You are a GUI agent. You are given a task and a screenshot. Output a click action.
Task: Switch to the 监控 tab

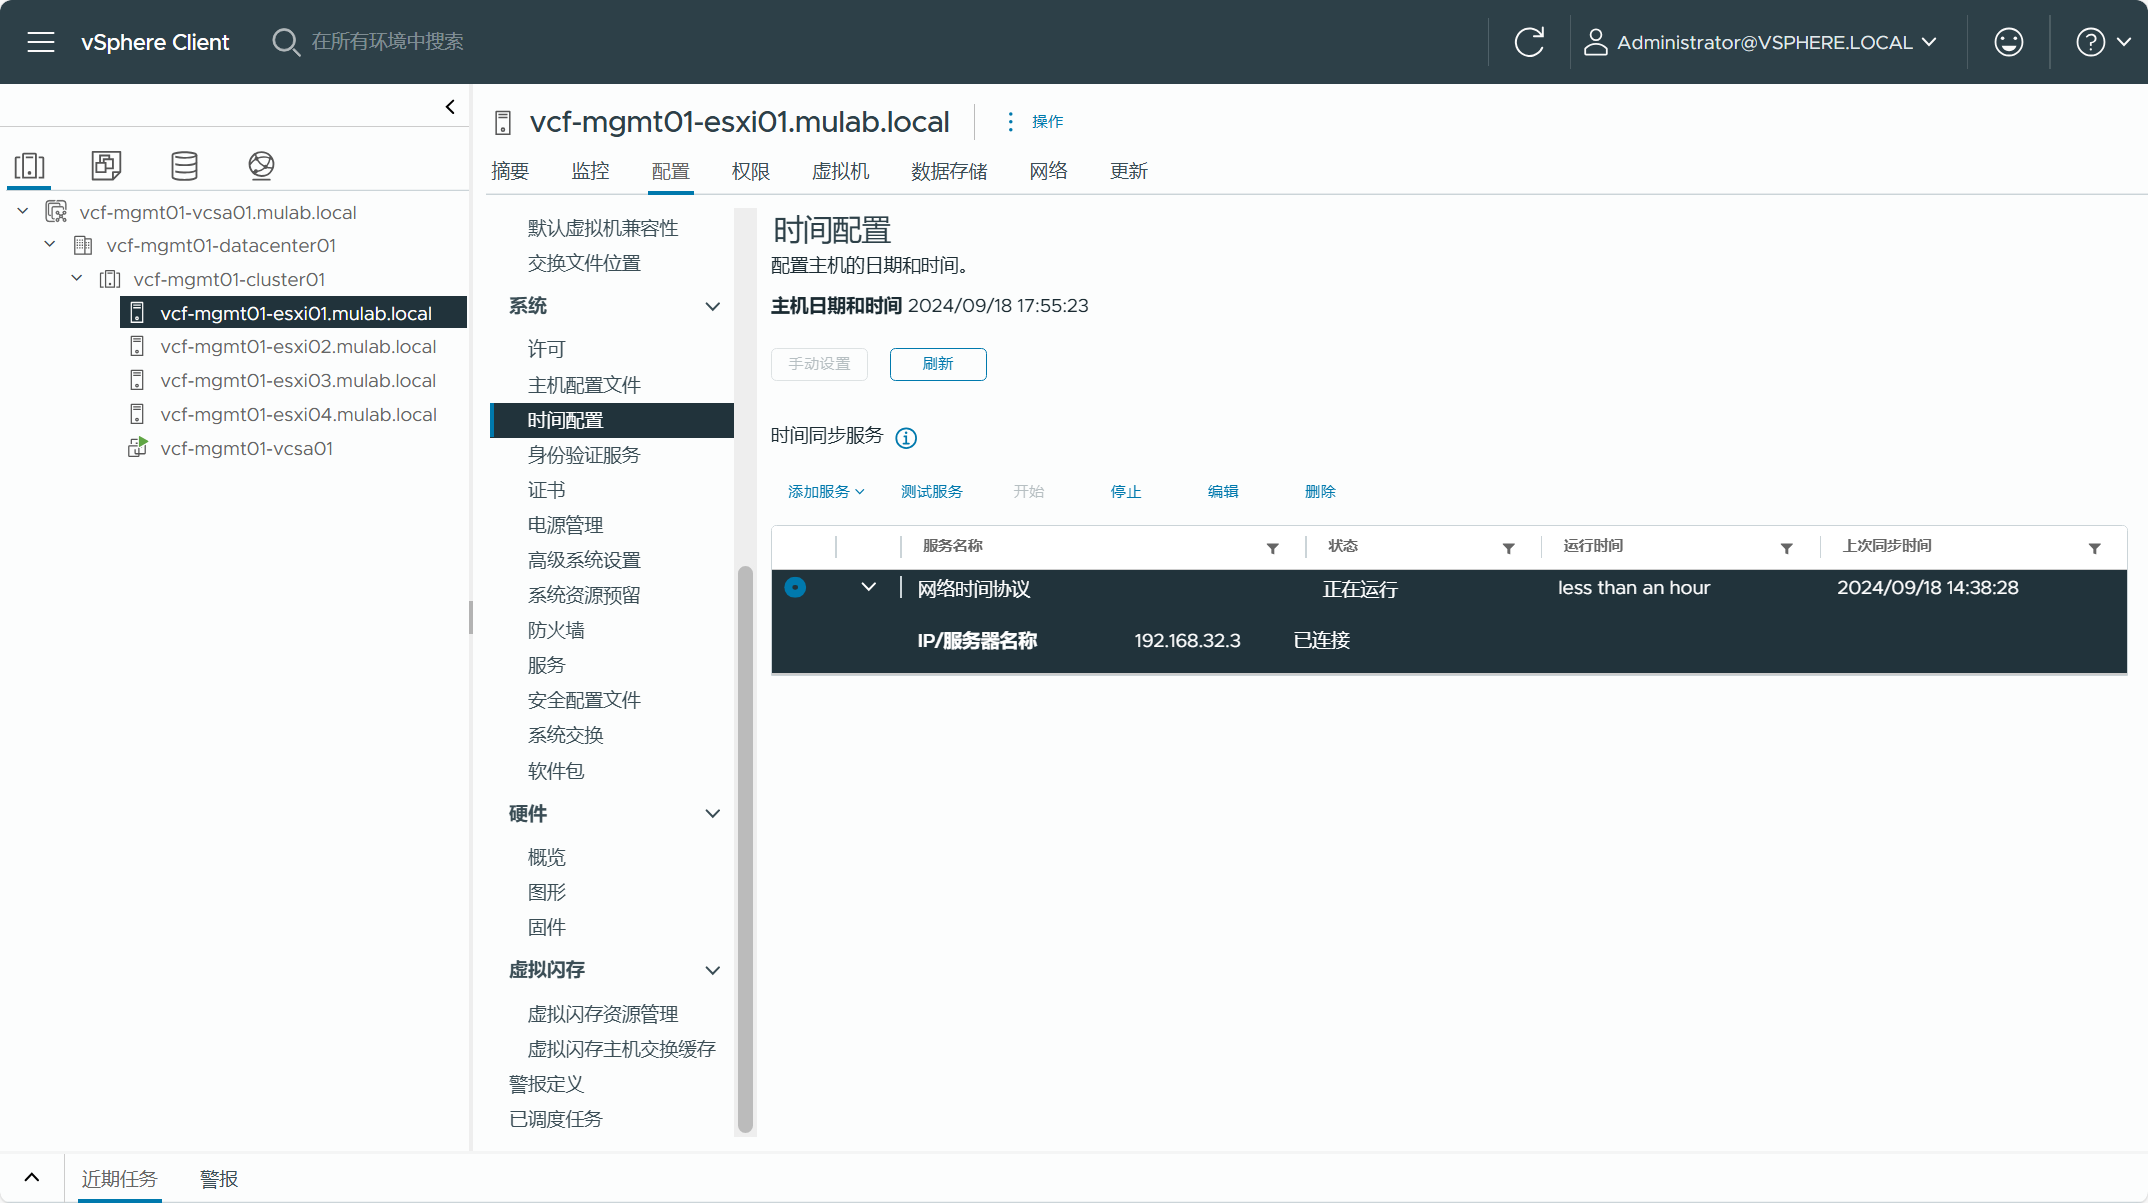[x=590, y=171]
